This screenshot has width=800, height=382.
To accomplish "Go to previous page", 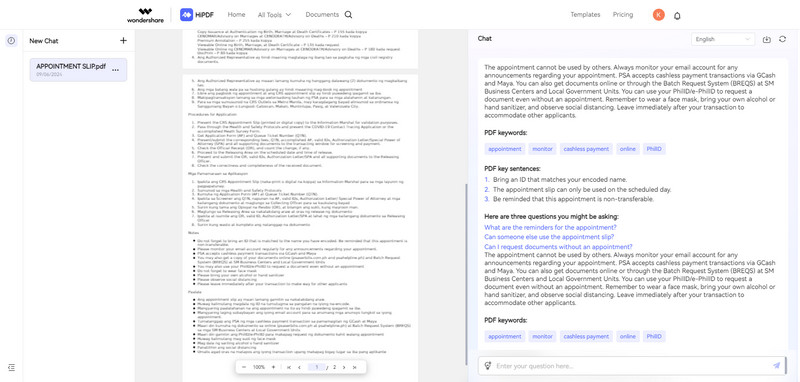I will (x=299, y=367).
